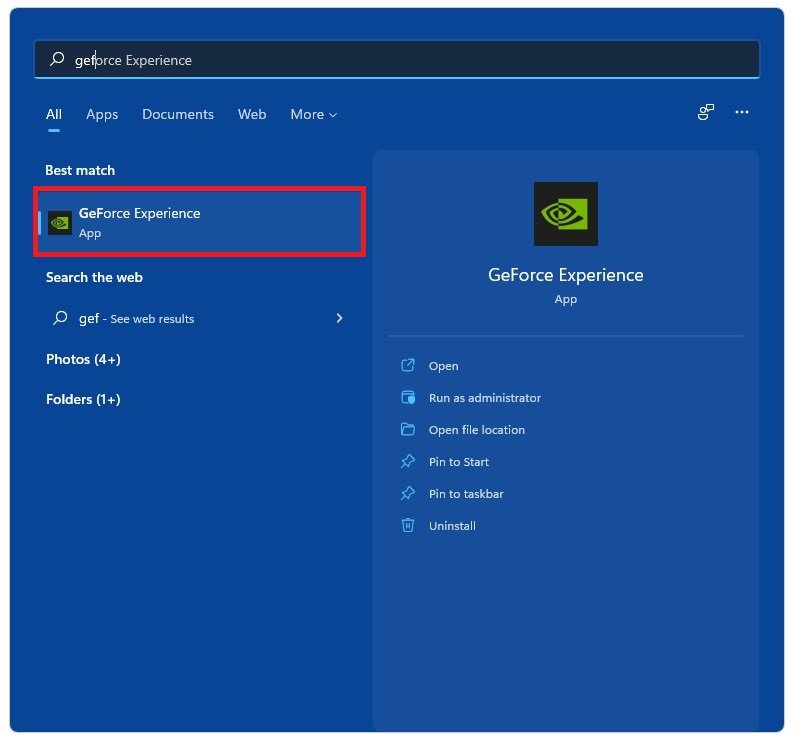This screenshot has height=738, width=794.
Task: Select the Web filter tab
Action: click(252, 115)
